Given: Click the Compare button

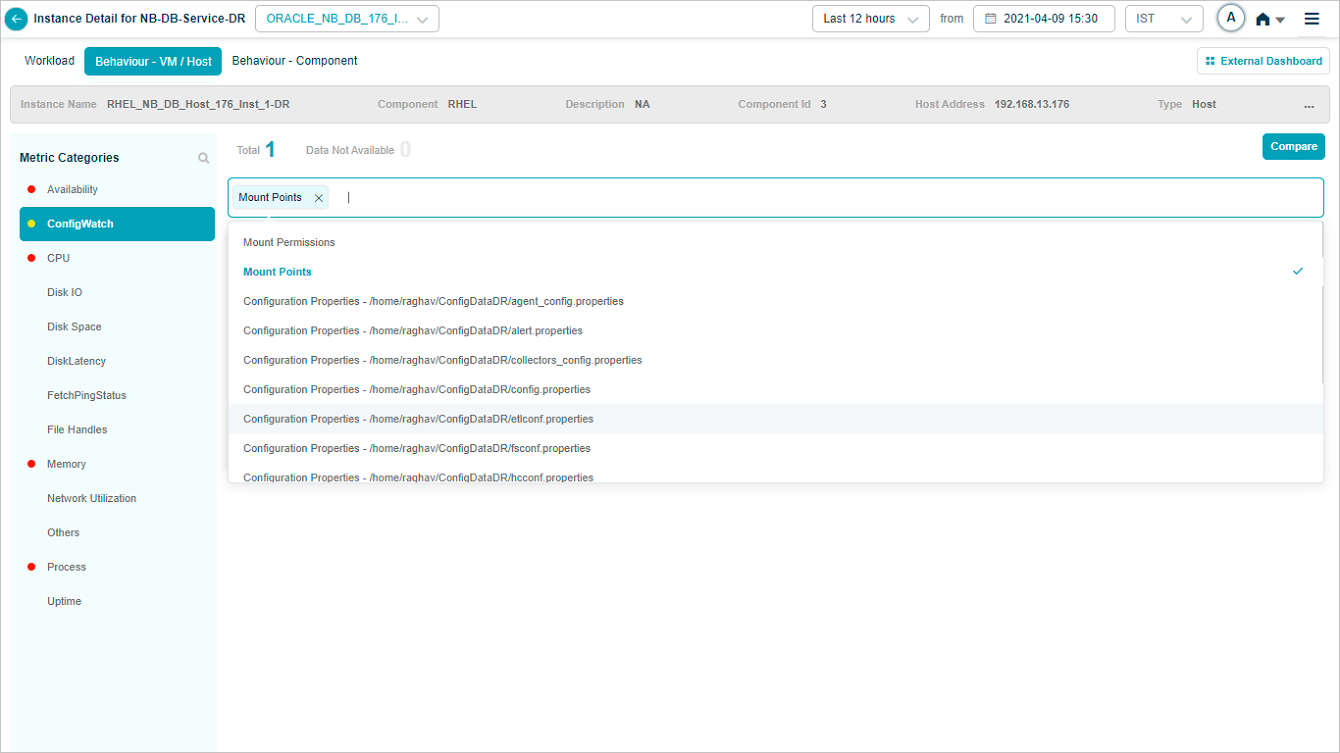Looking at the screenshot, I should (x=1293, y=147).
